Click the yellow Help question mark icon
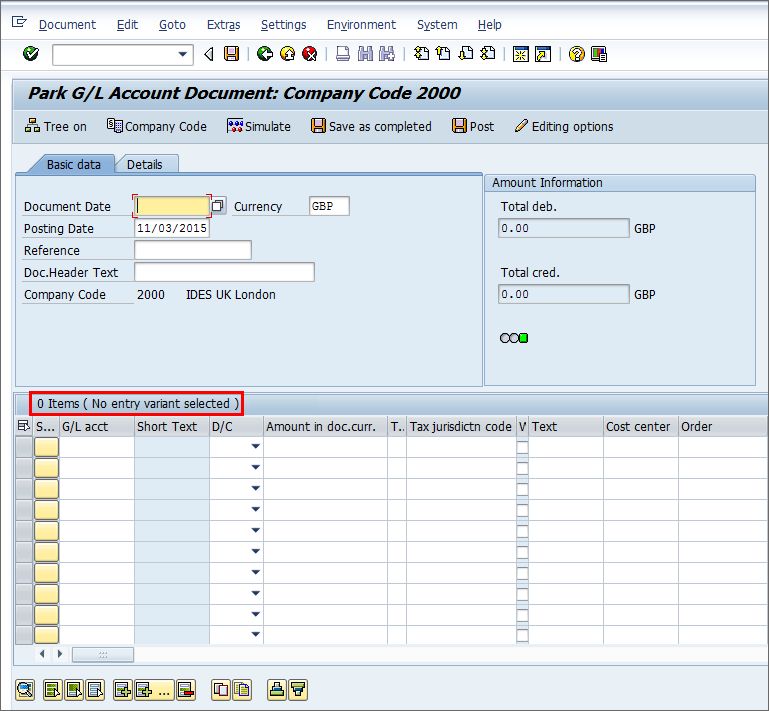Image resolution: width=769 pixels, height=711 pixels. tap(577, 53)
